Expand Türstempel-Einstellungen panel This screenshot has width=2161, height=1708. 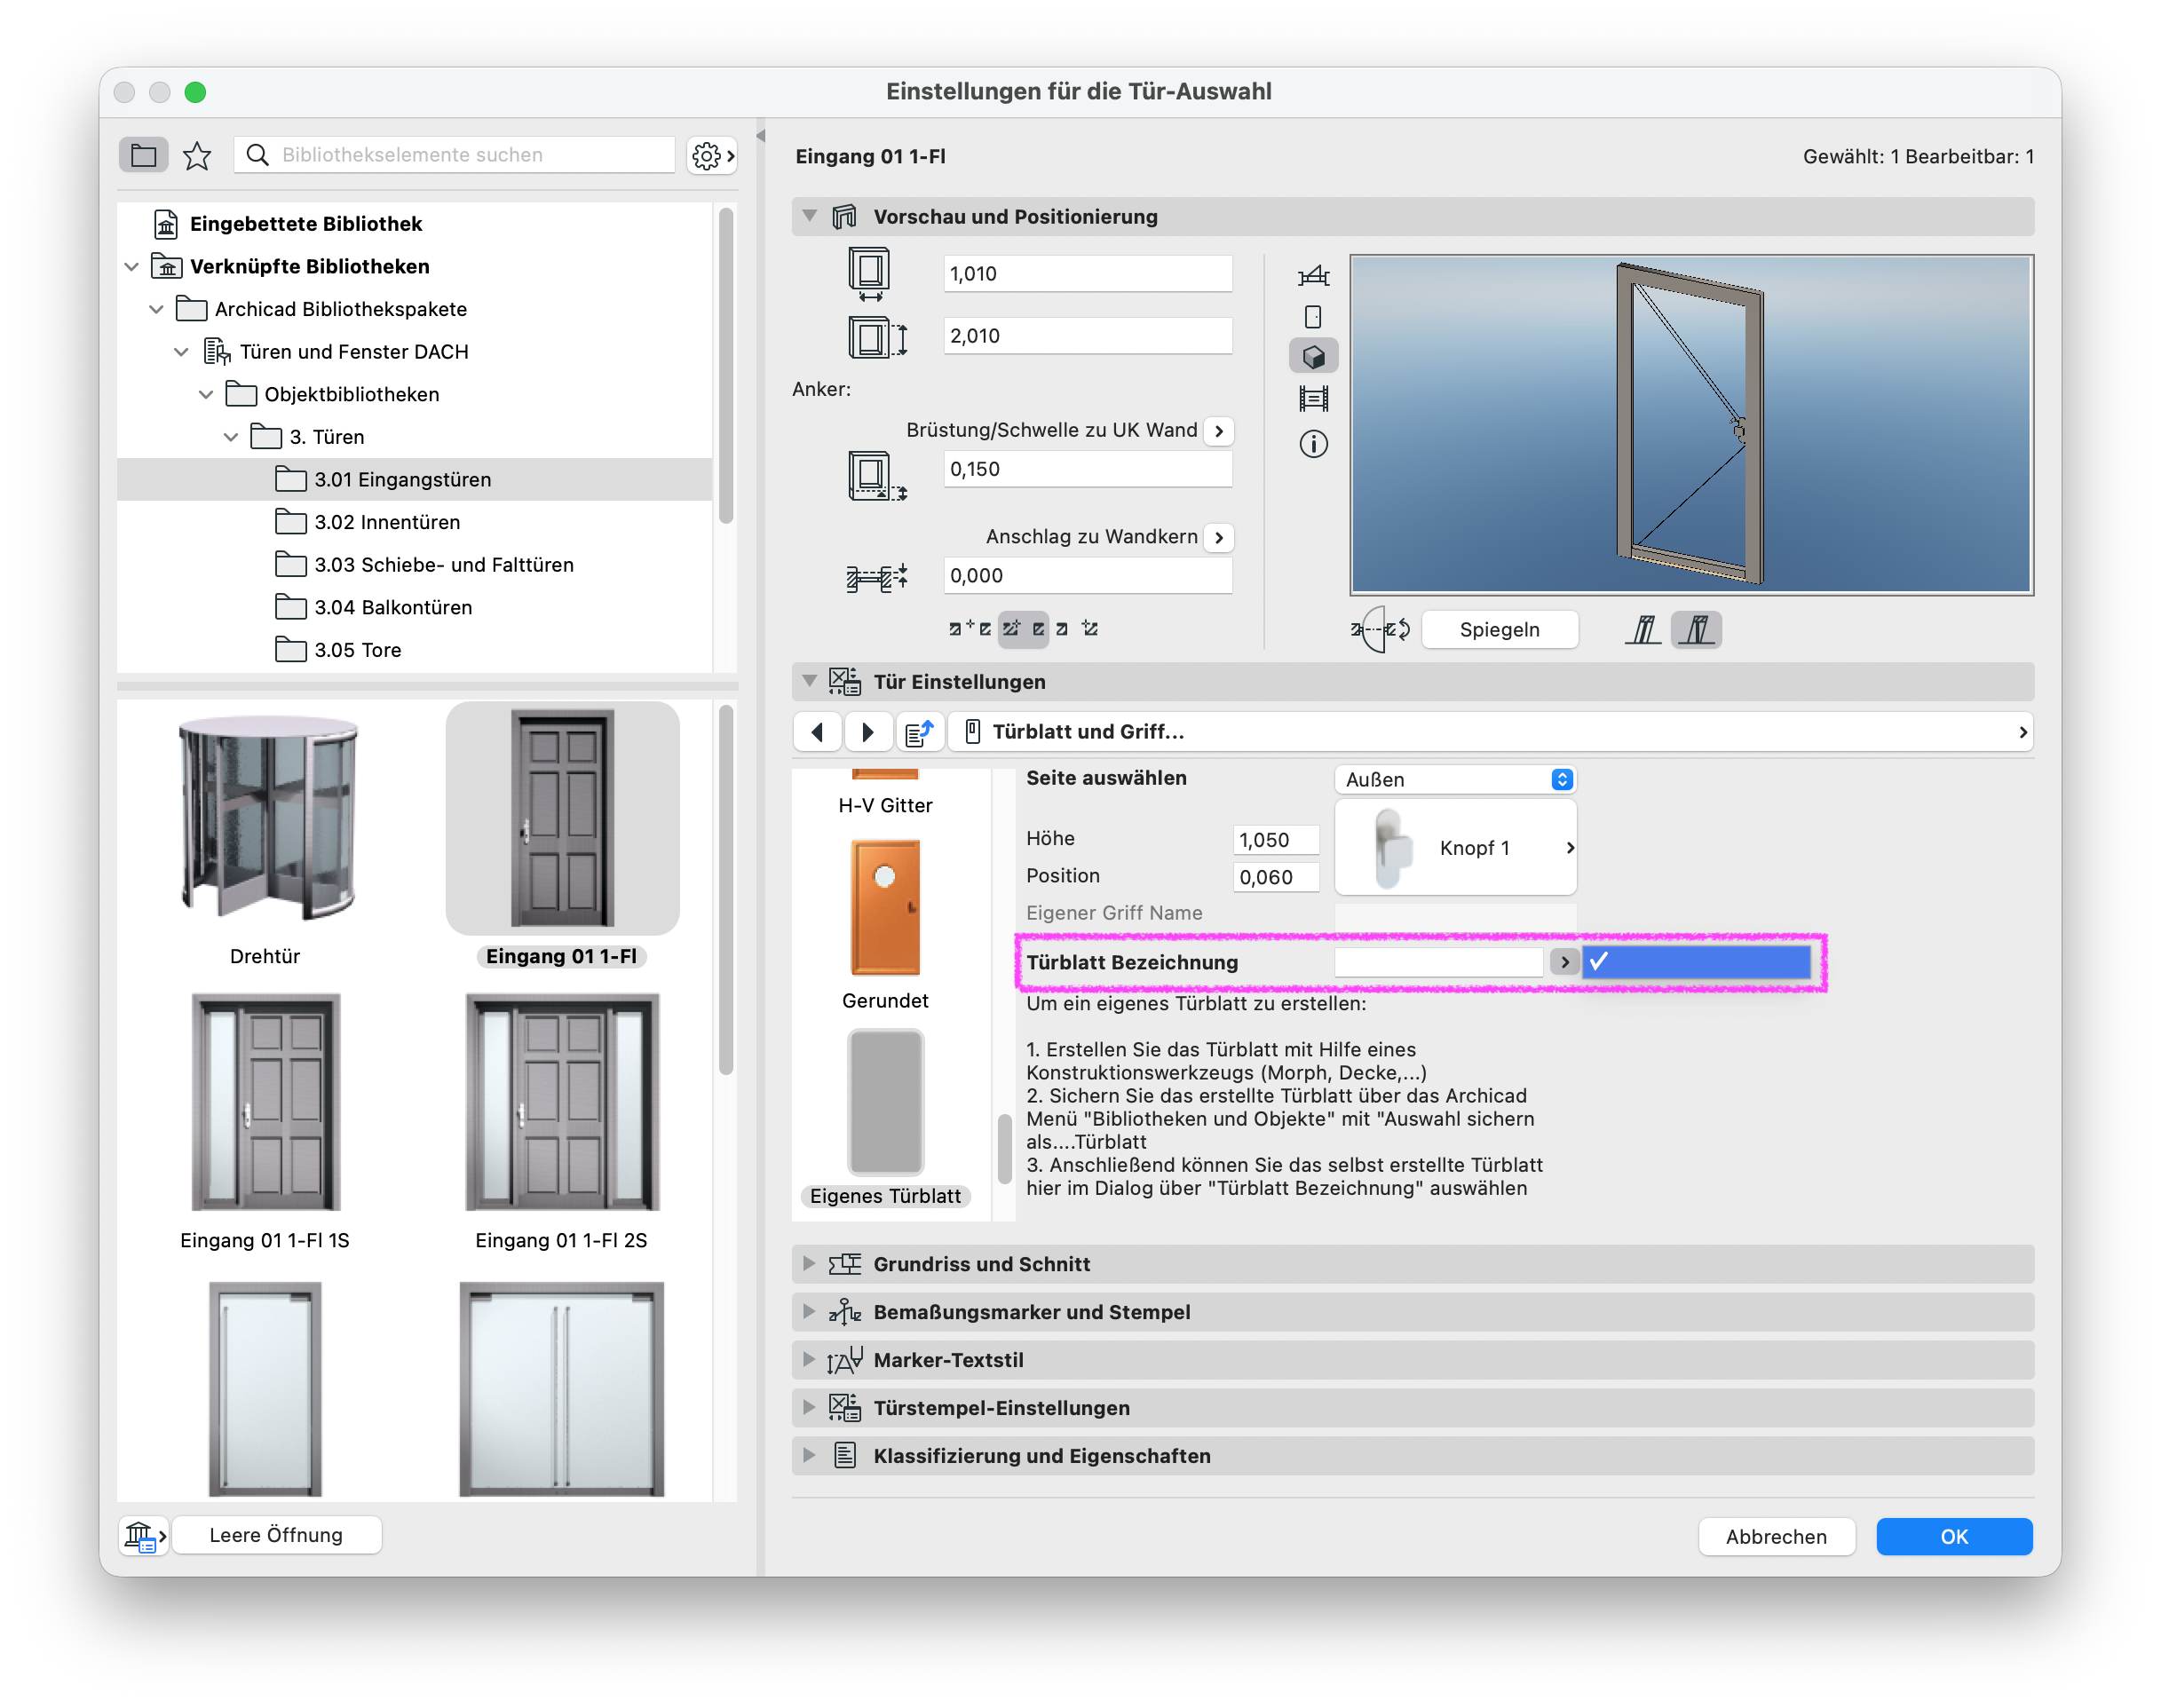click(x=810, y=1408)
